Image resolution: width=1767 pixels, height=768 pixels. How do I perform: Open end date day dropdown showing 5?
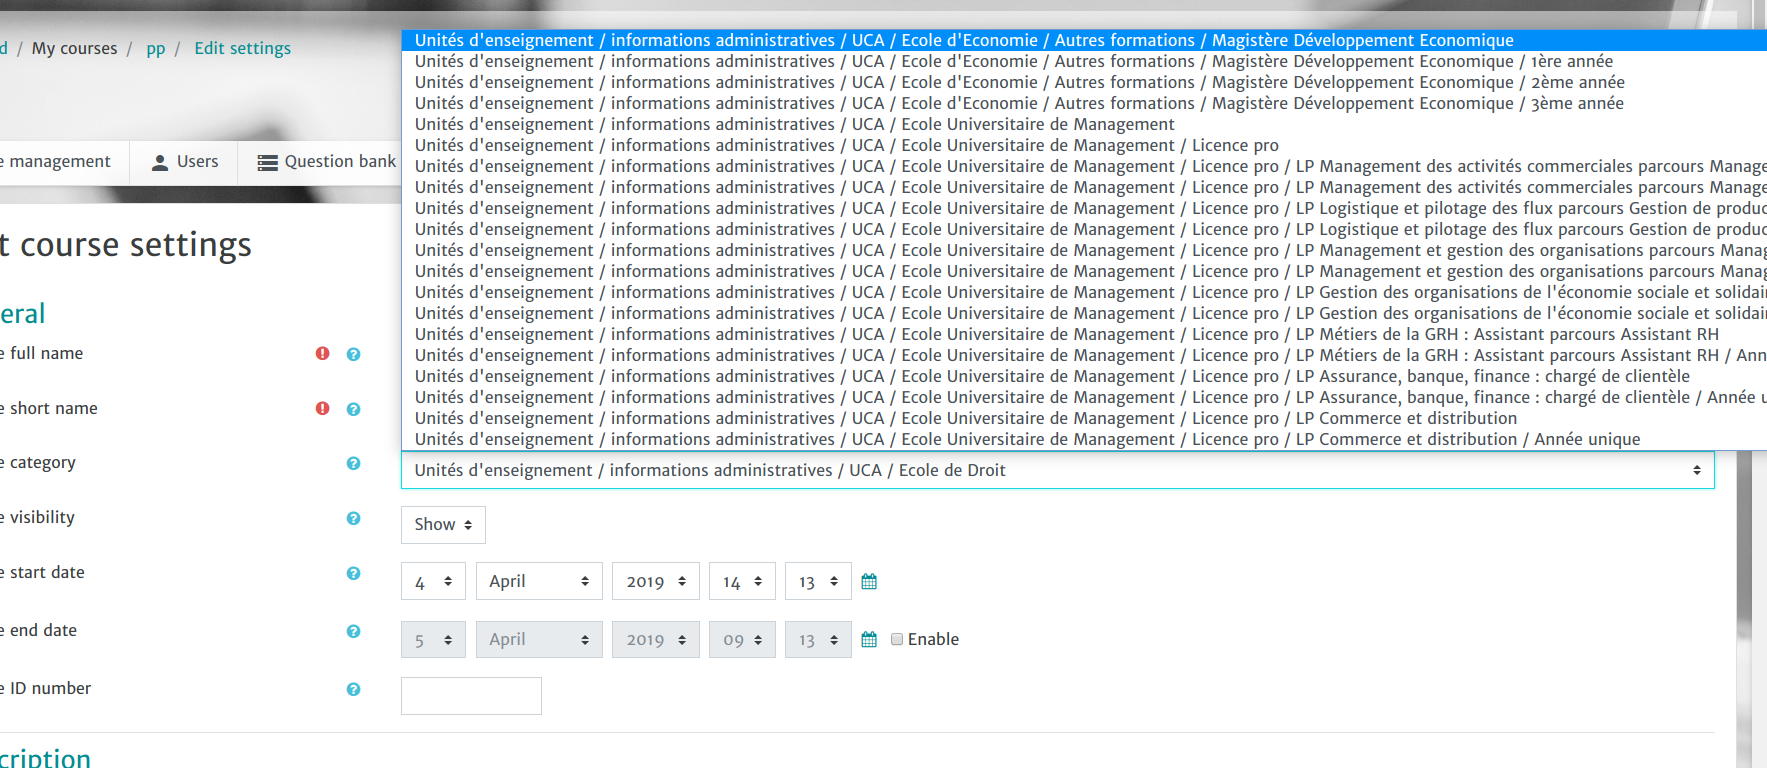[433, 639]
